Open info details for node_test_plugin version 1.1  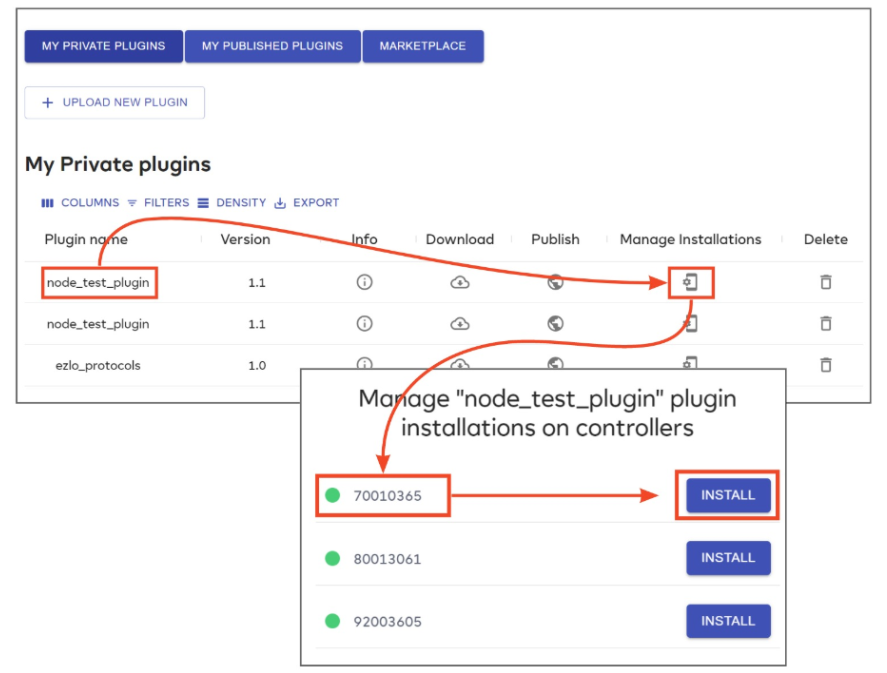[364, 282]
